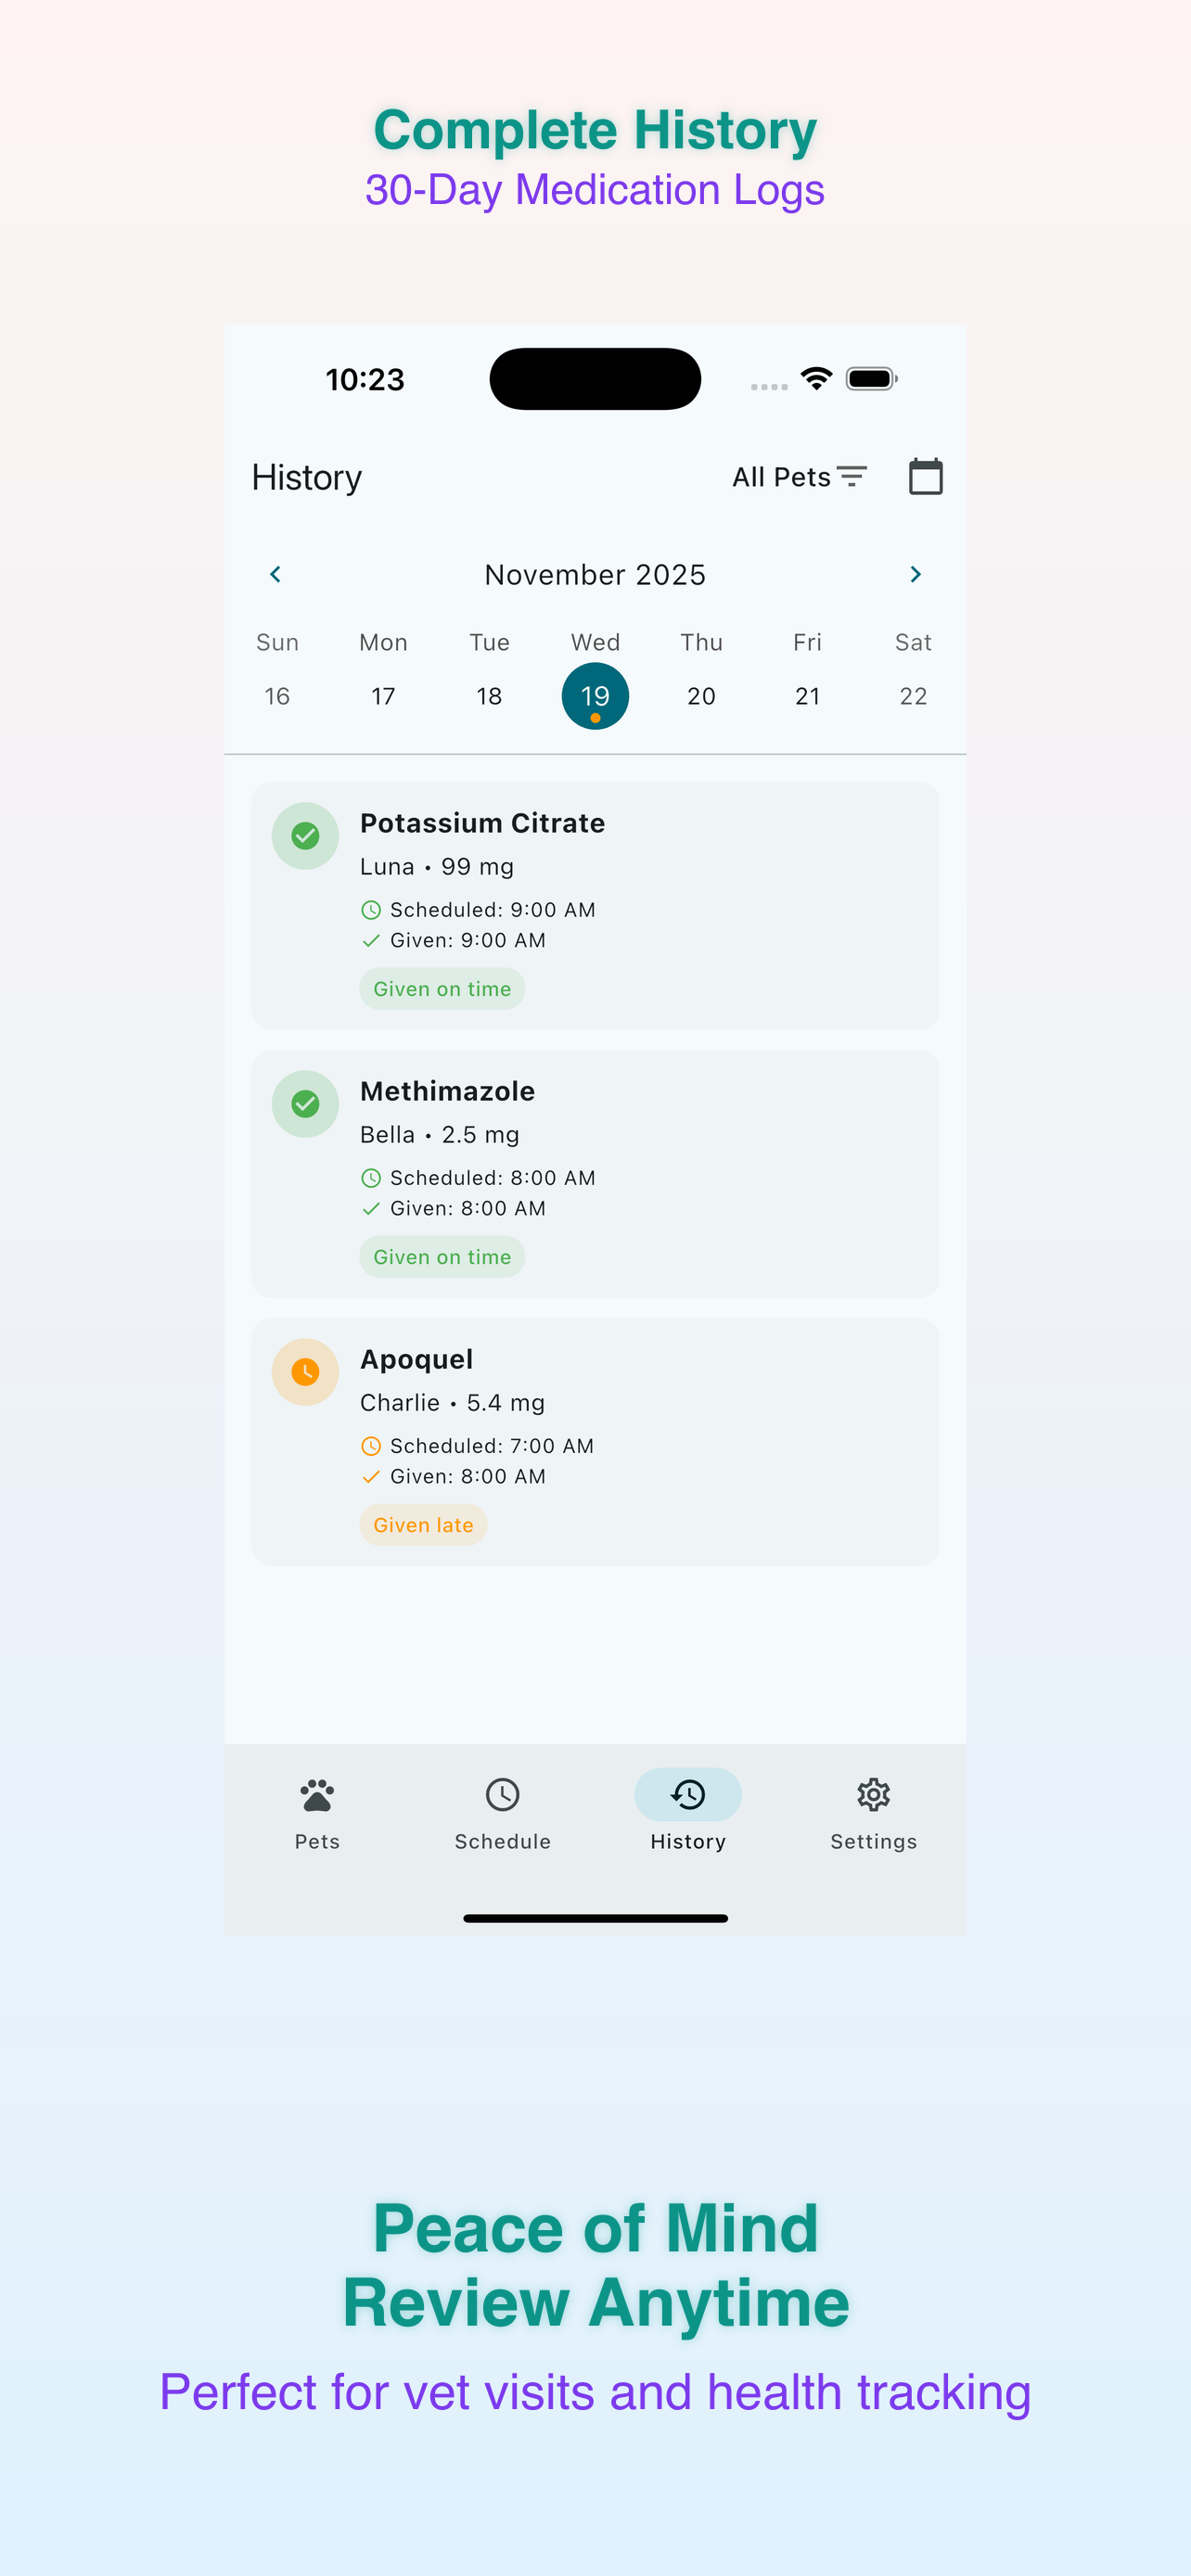Viewport: 1191px width, 2576px height.
Task: Go to next week with right chevron
Action: 915,574
